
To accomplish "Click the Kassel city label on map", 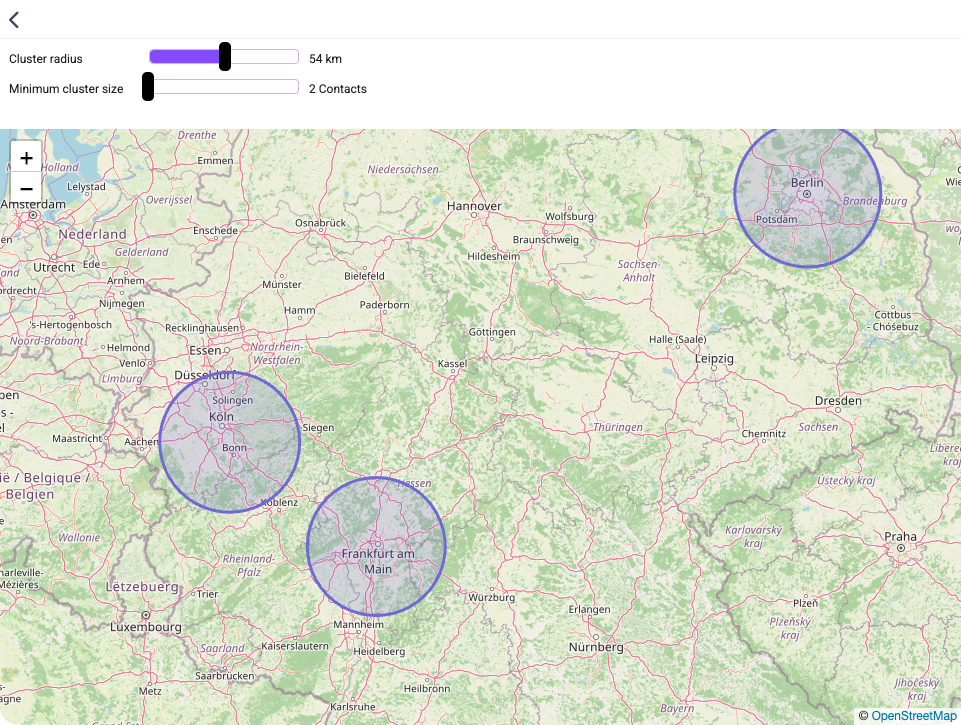I will 452,363.
